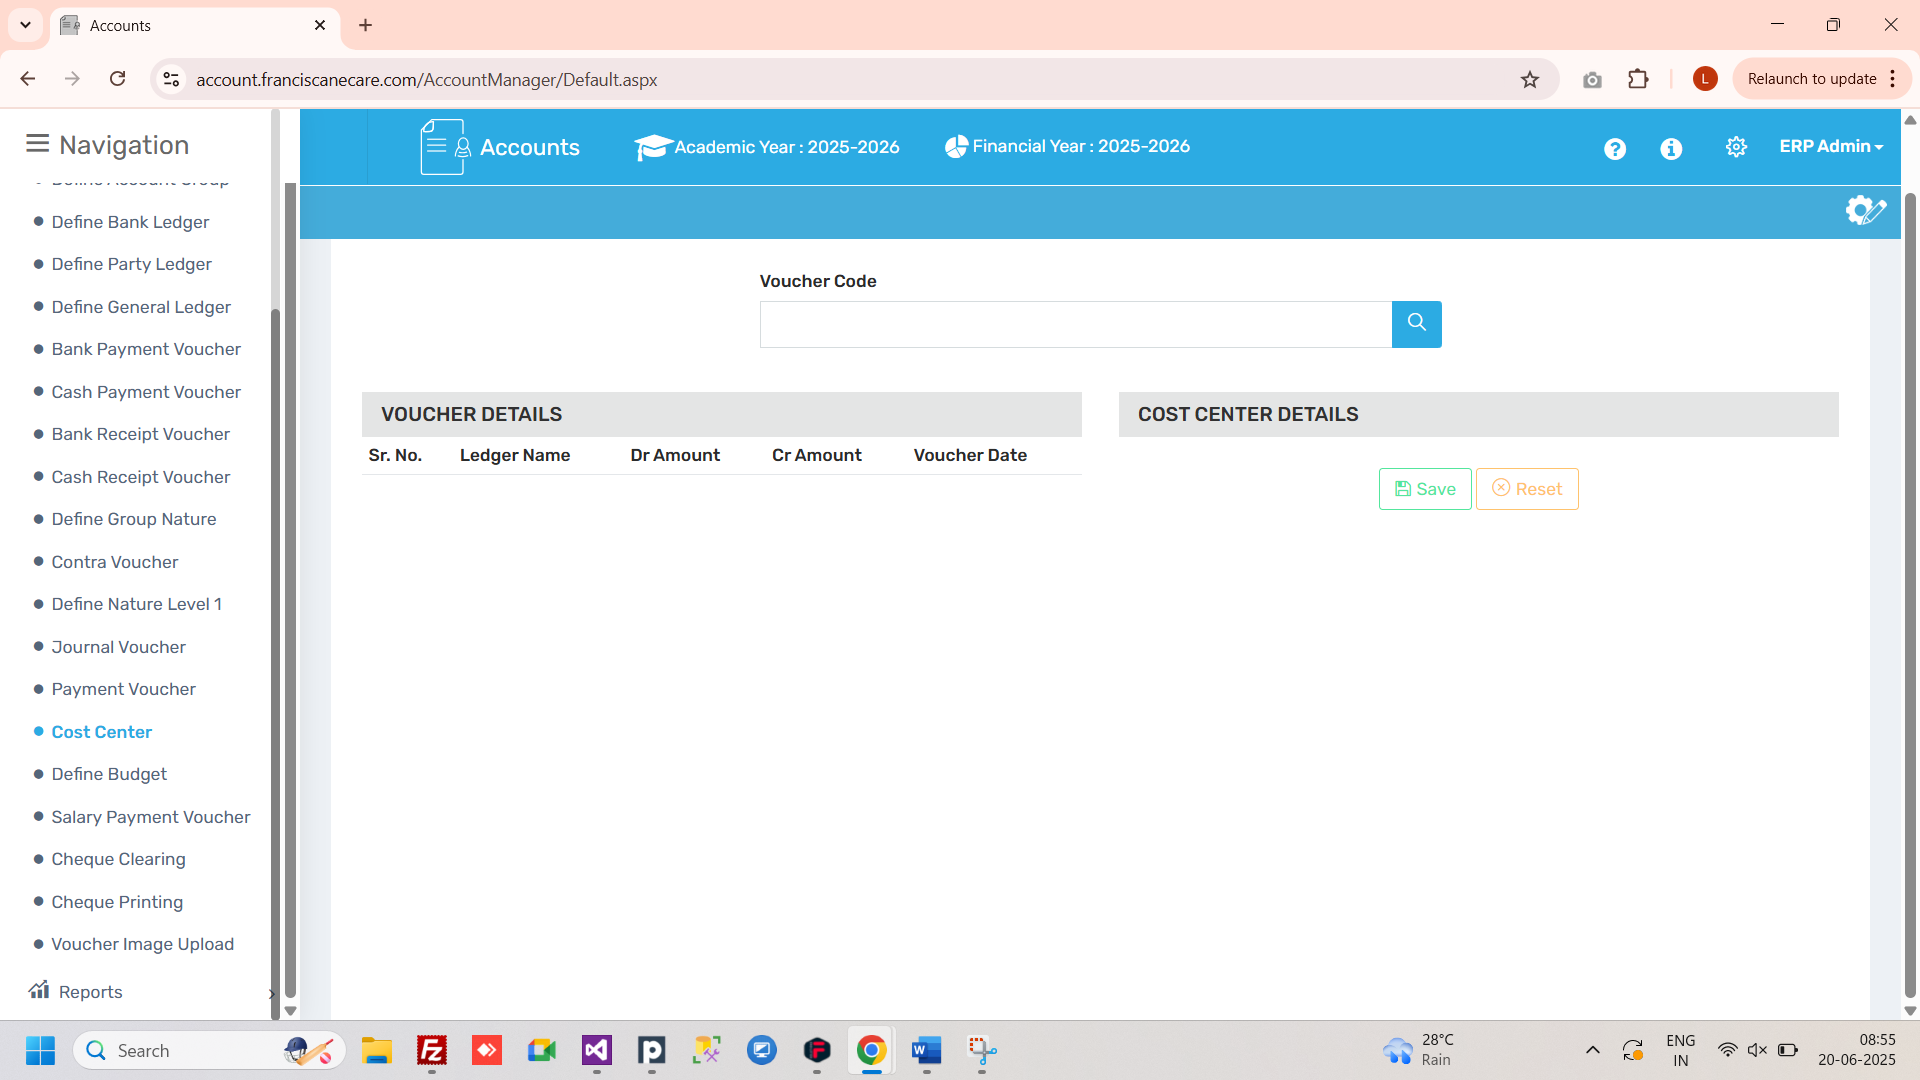
Task: Open the help question mark icon
Action: point(1614,149)
